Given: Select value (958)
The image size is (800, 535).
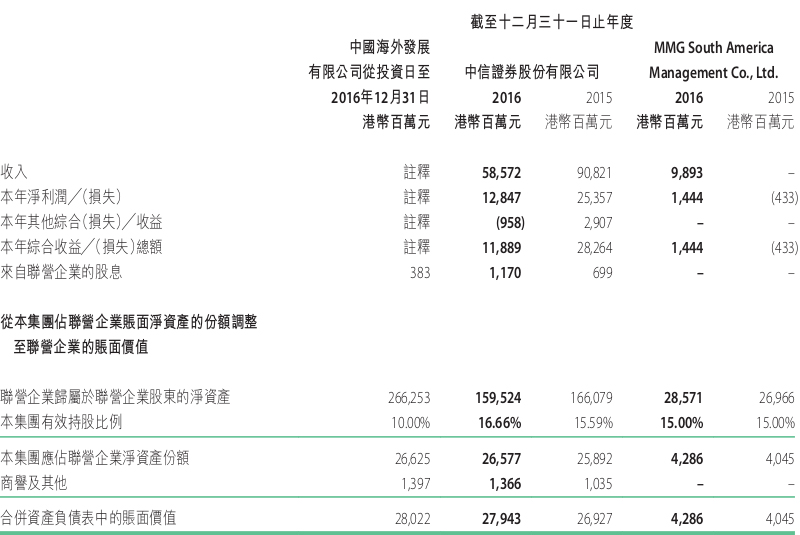Looking at the screenshot, I should [510, 223].
